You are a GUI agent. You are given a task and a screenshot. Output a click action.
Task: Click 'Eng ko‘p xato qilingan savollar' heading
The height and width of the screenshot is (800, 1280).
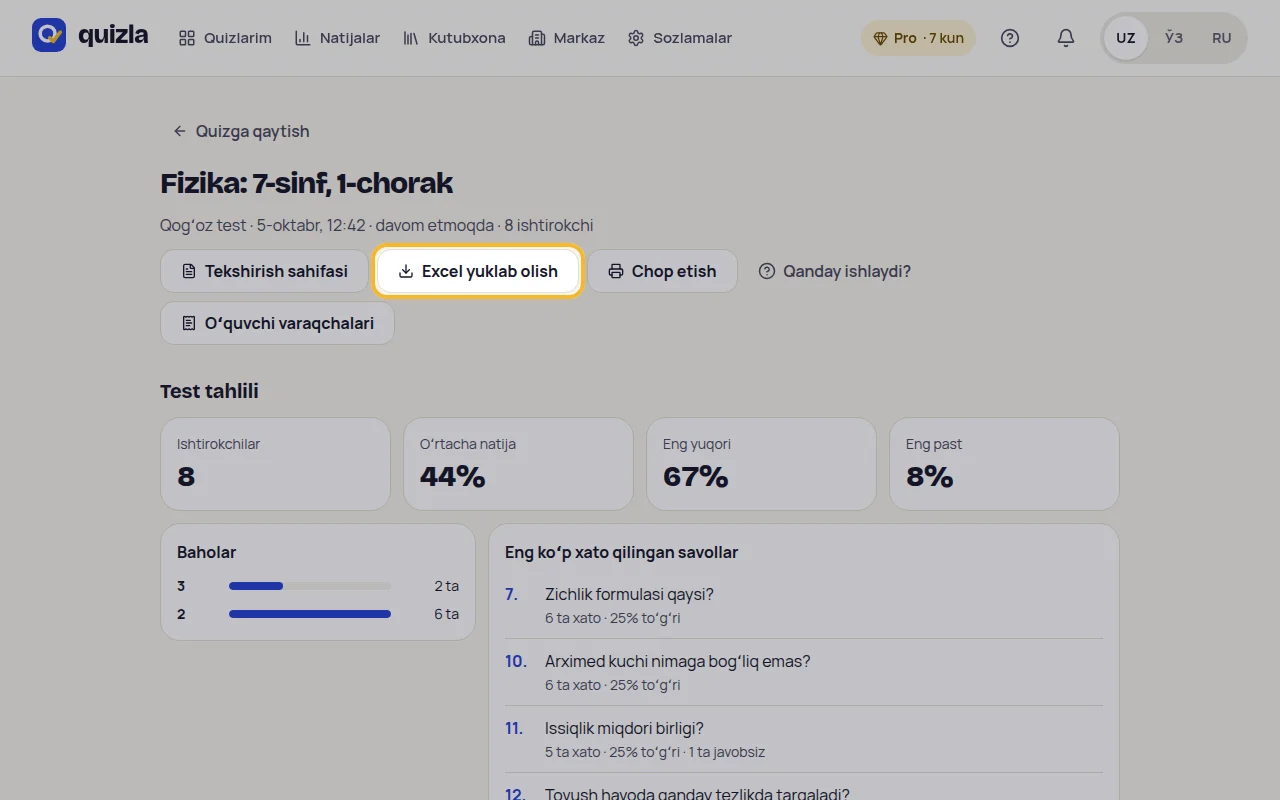[x=621, y=552]
